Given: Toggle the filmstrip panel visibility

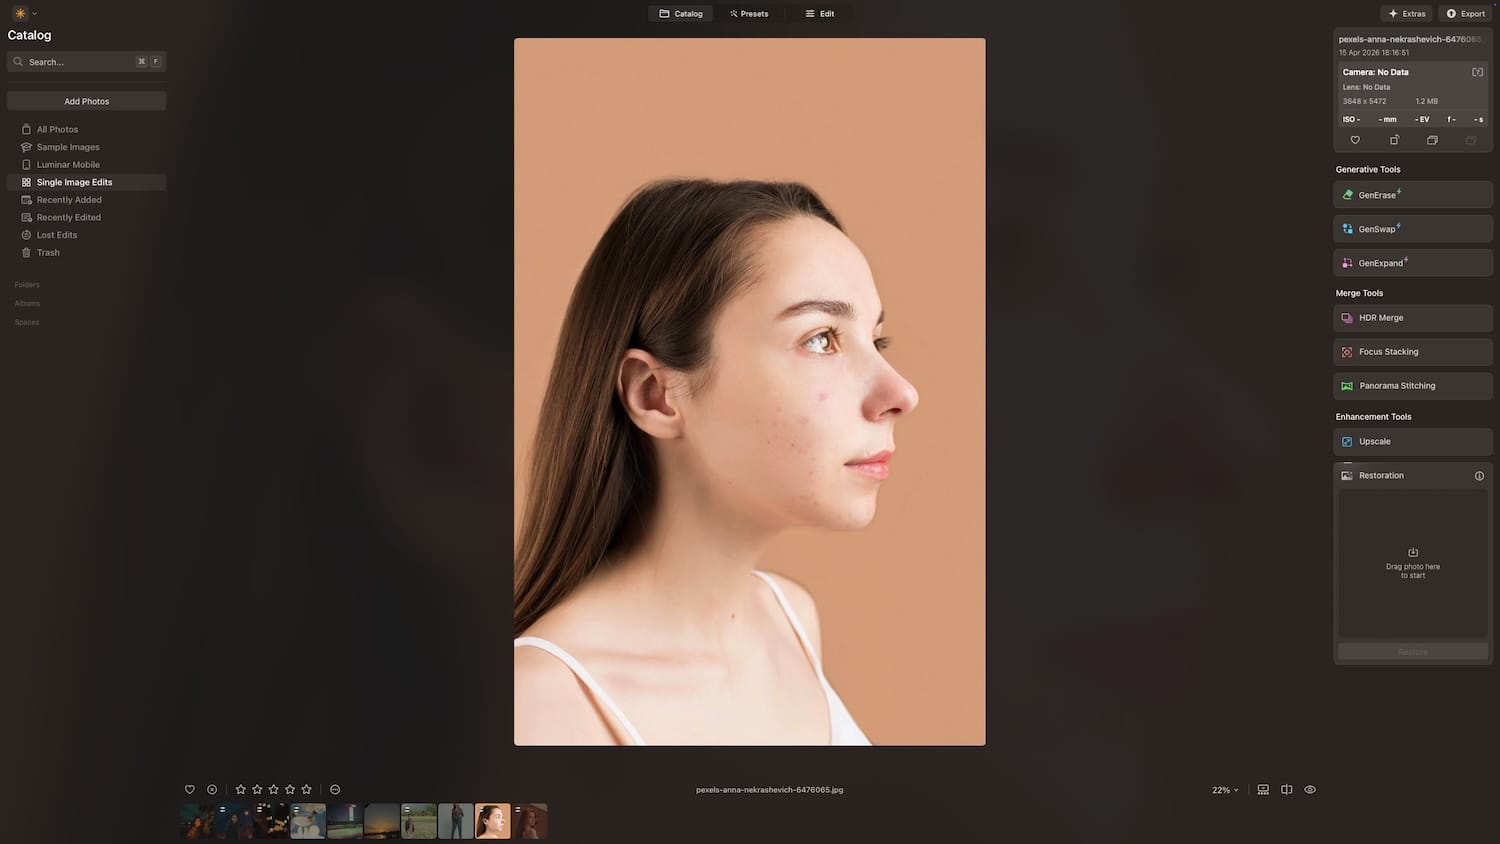Looking at the screenshot, I should coord(1262,789).
